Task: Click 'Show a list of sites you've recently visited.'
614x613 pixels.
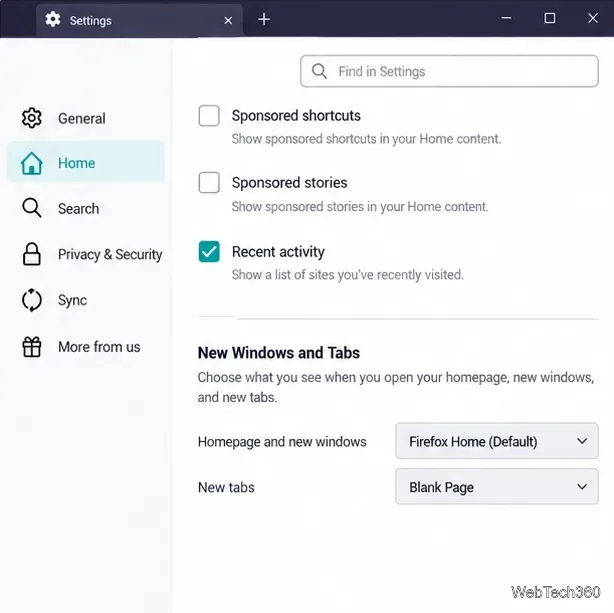Action: pos(348,275)
